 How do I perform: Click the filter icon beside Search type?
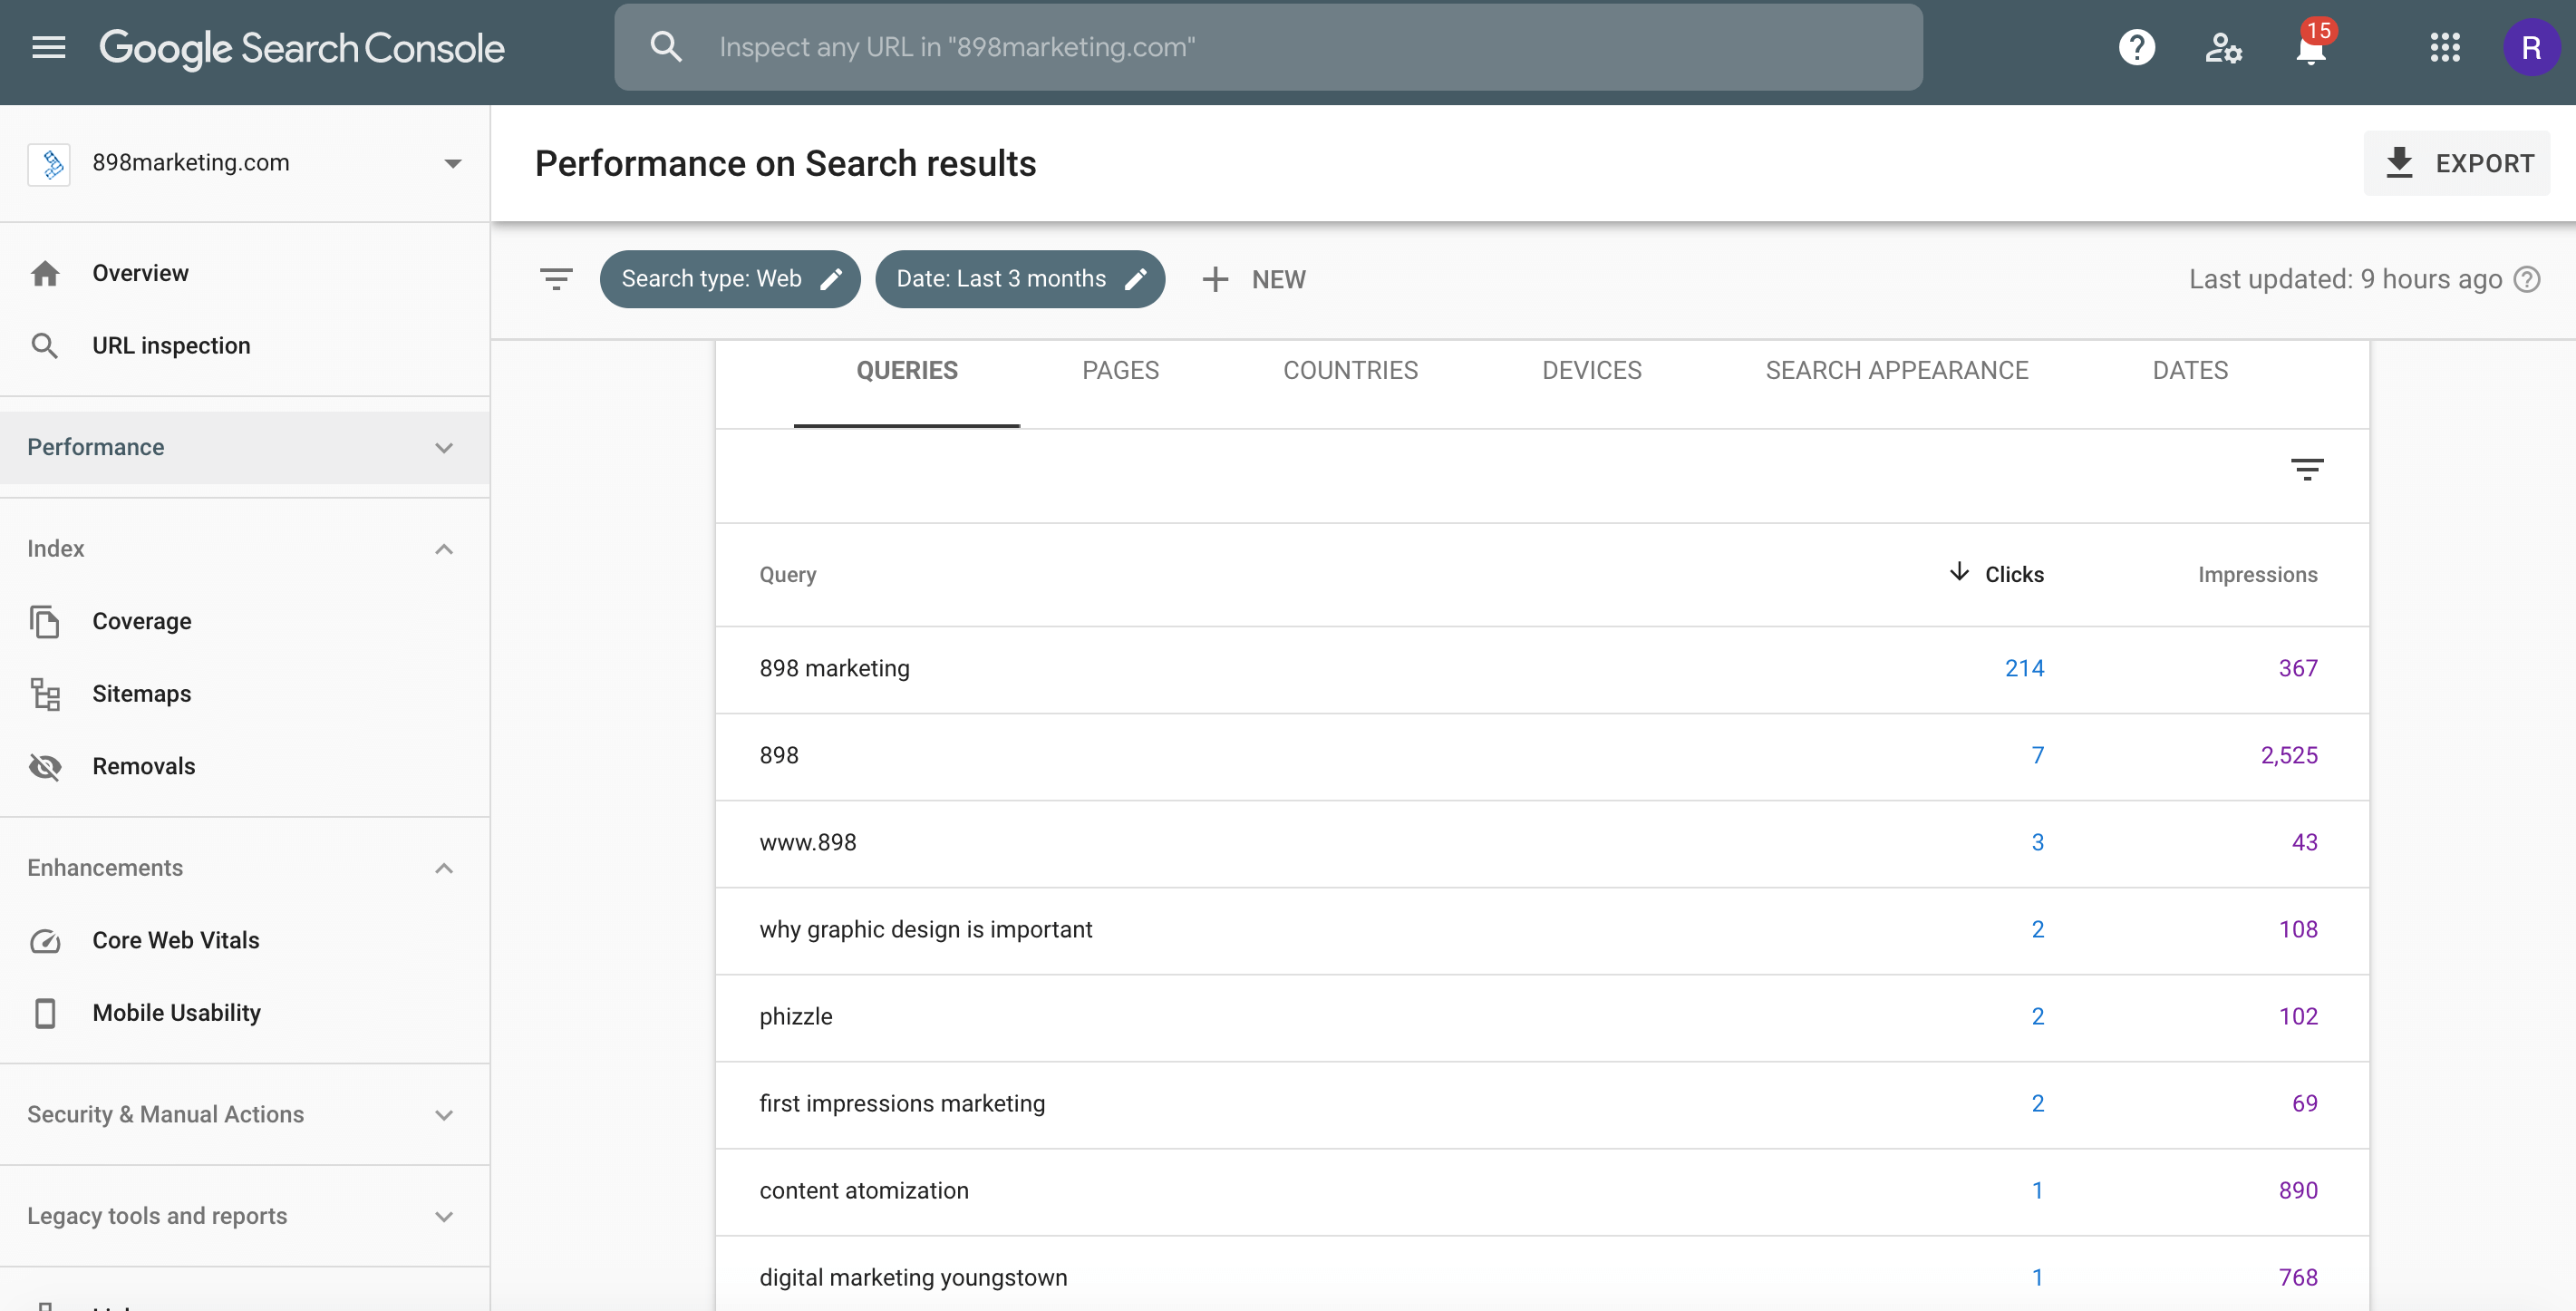coord(556,279)
